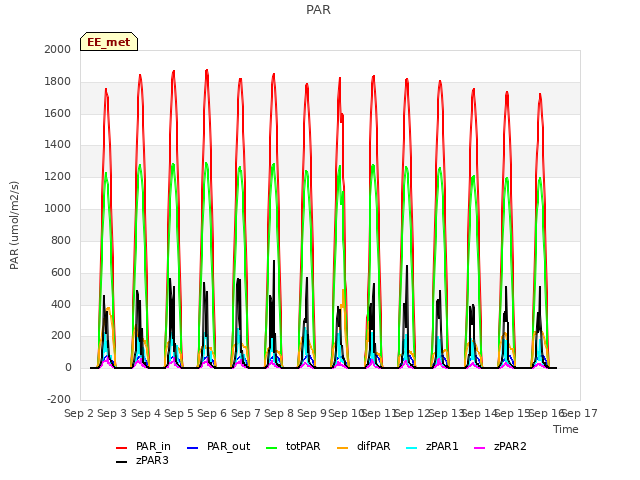Click the PAR chart title
The image size is (640, 480).
pos(318,9)
